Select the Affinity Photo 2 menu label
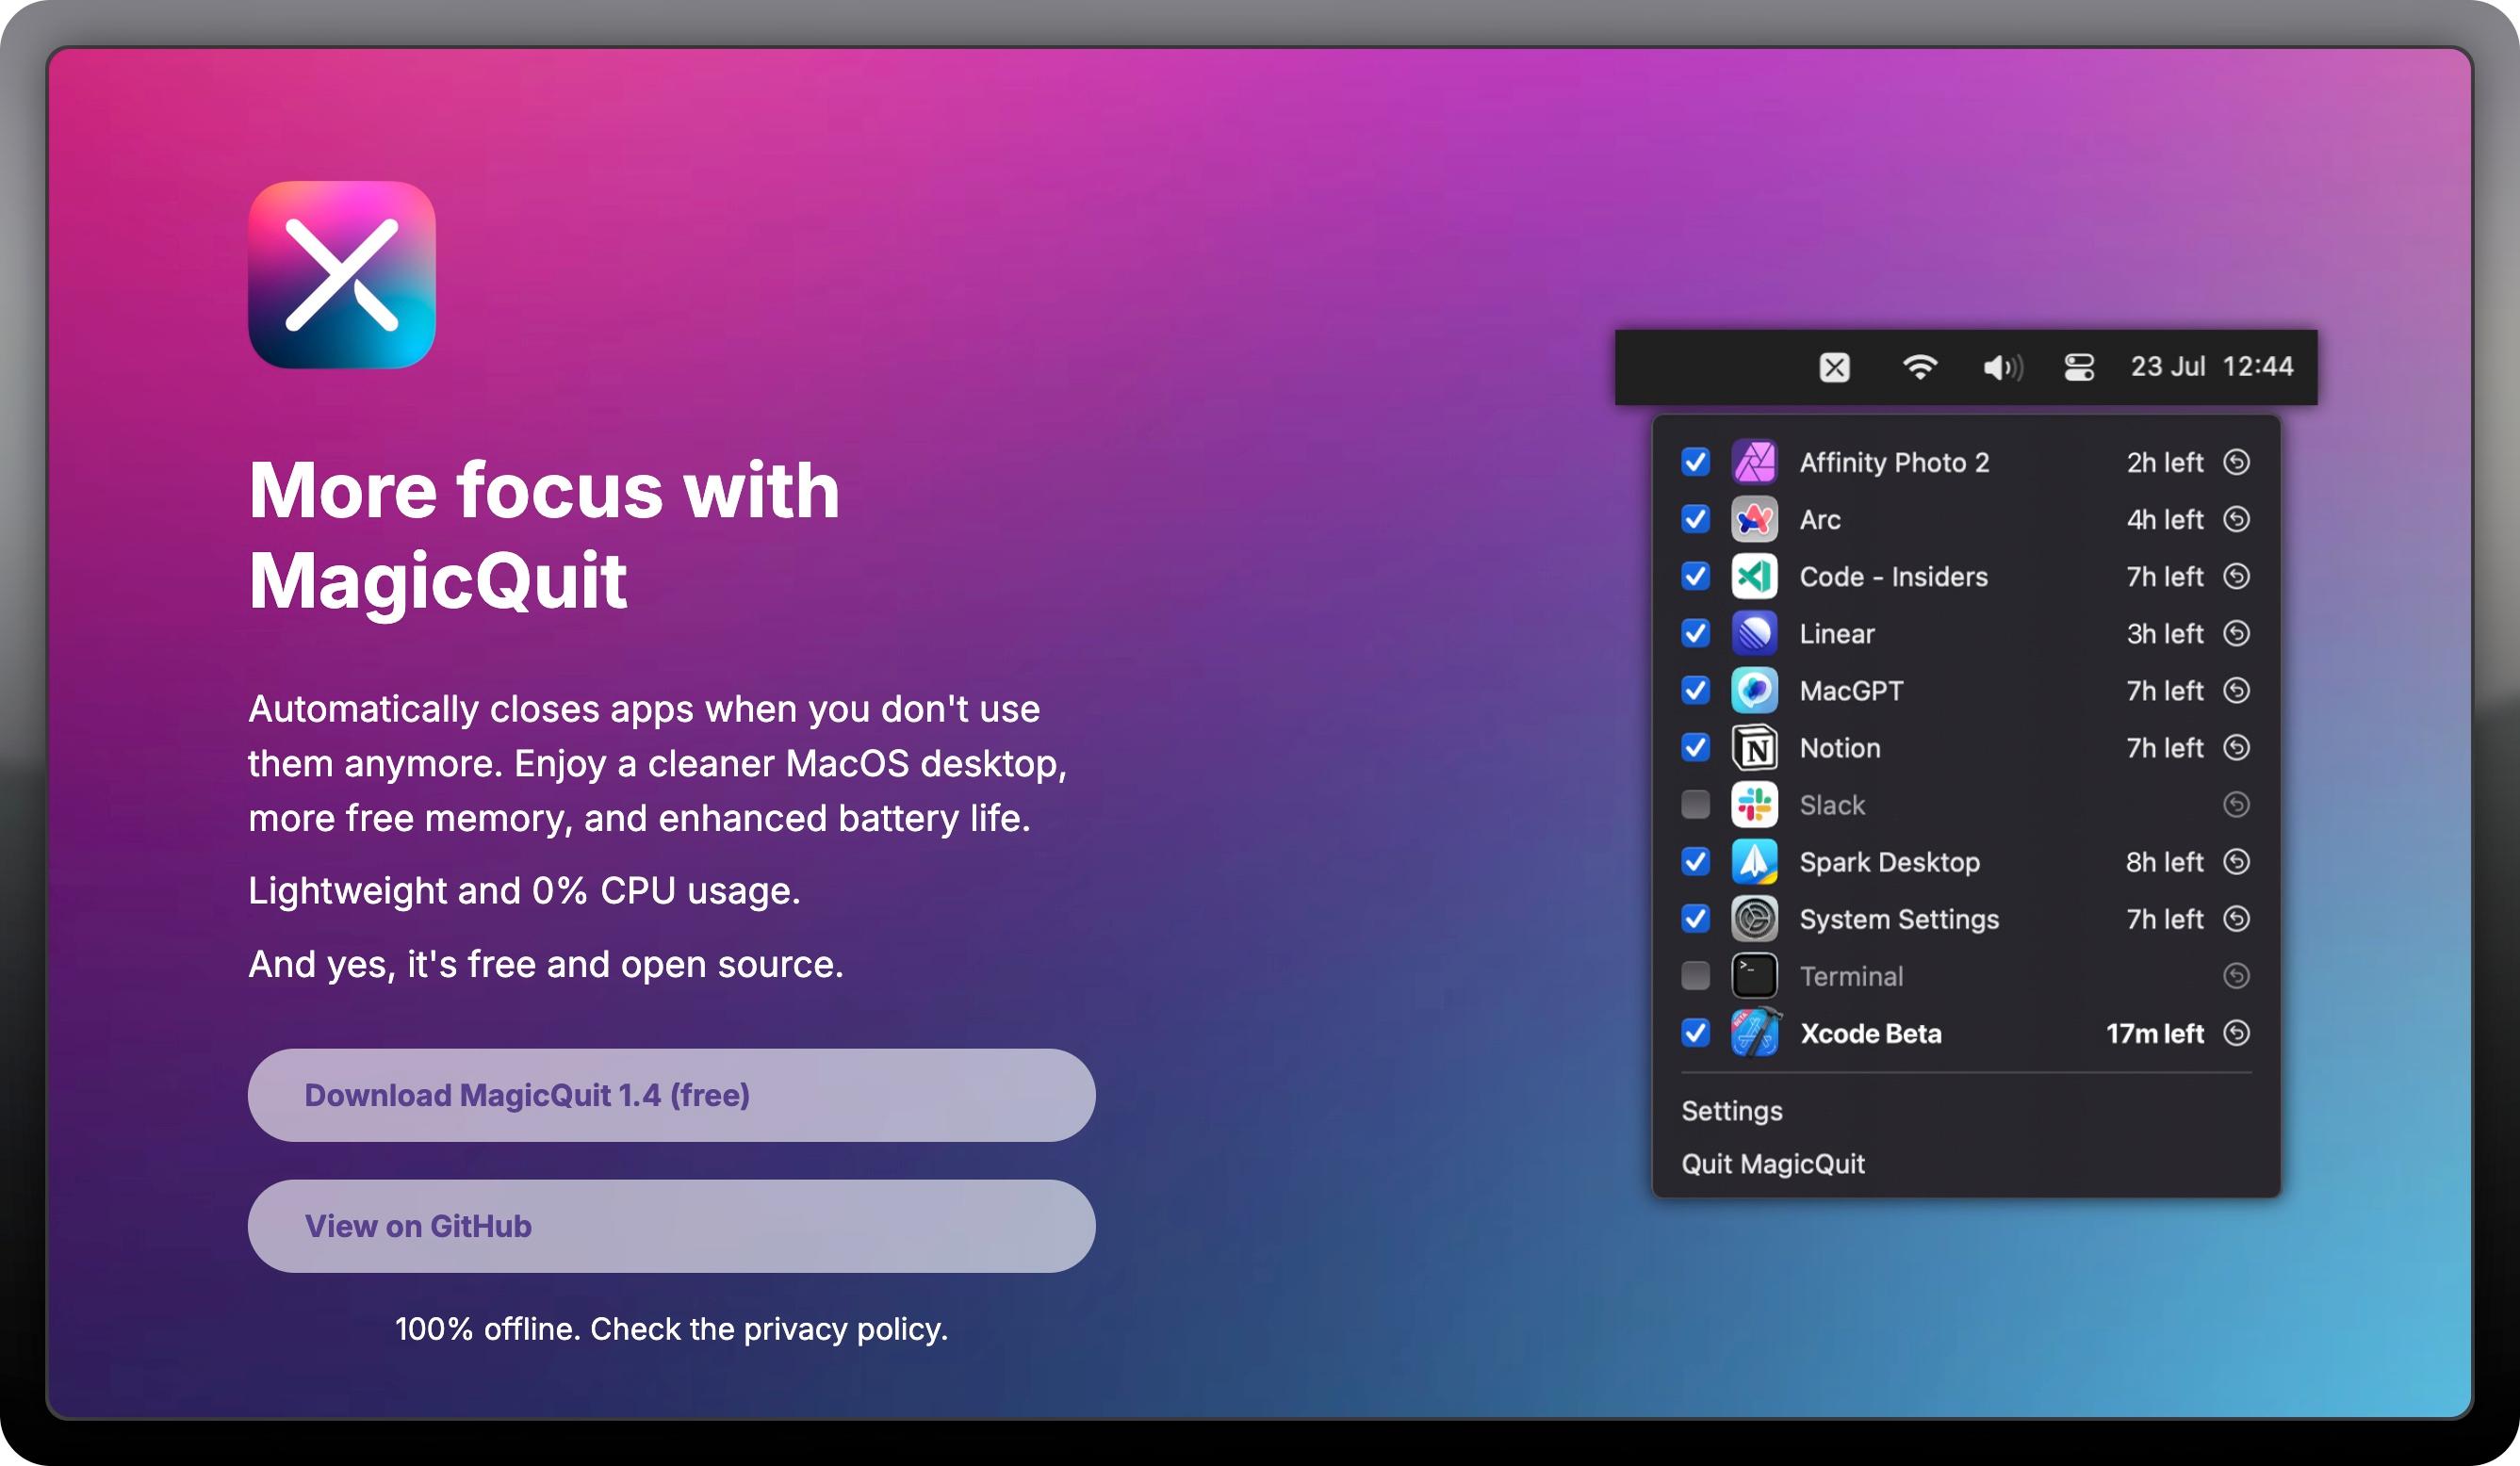This screenshot has height=1466, width=2520. coord(1894,463)
